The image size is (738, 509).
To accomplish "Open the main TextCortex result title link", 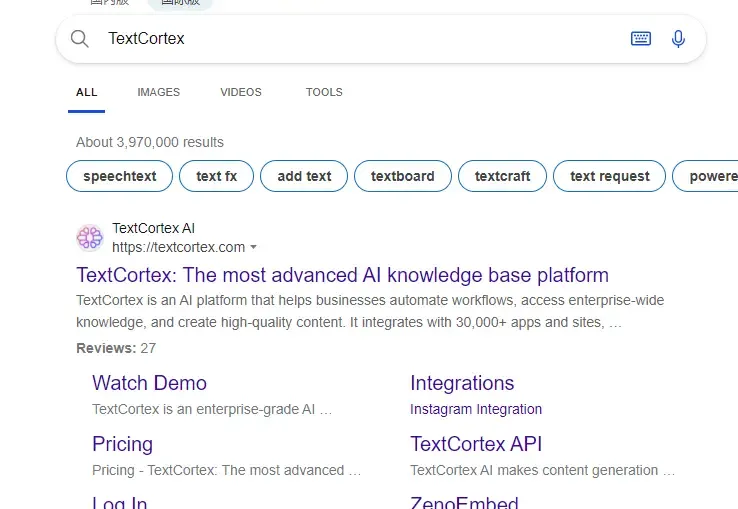I will click(x=342, y=275).
